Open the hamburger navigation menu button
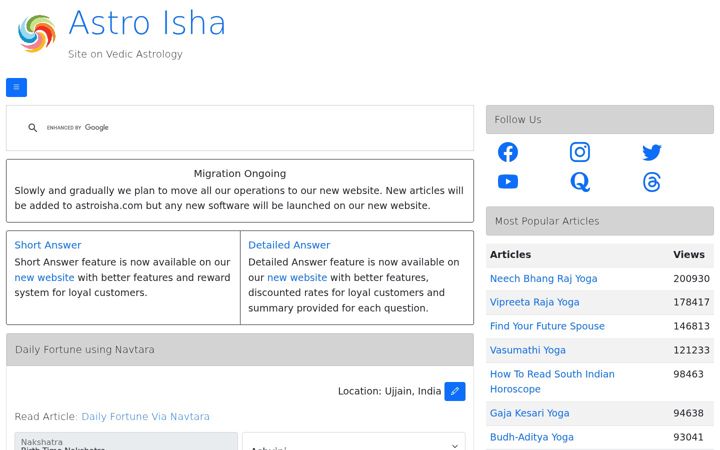This screenshot has width=720, height=450. 17,87
